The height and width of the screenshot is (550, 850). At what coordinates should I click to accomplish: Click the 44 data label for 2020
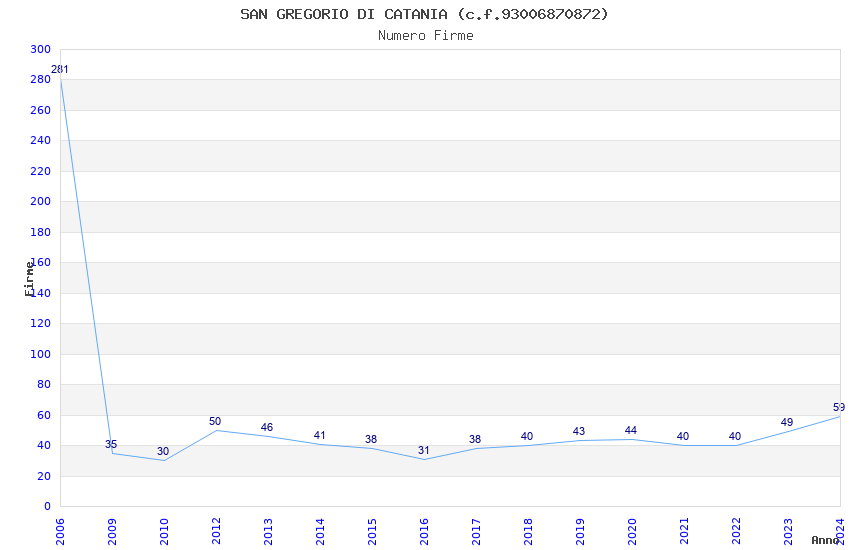pyautogui.click(x=630, y=431)
